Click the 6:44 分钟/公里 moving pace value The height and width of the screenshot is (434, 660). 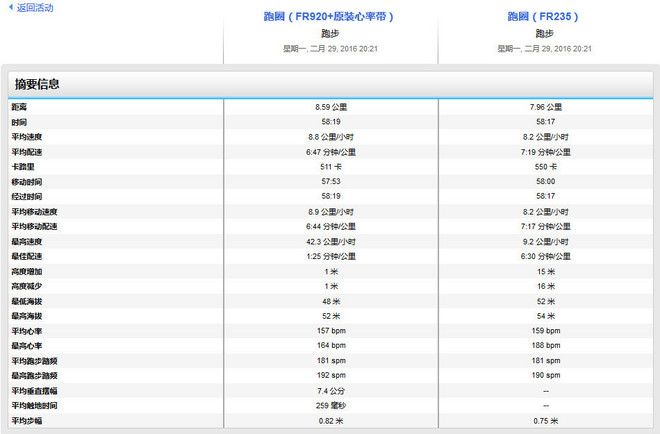(331, 226)
